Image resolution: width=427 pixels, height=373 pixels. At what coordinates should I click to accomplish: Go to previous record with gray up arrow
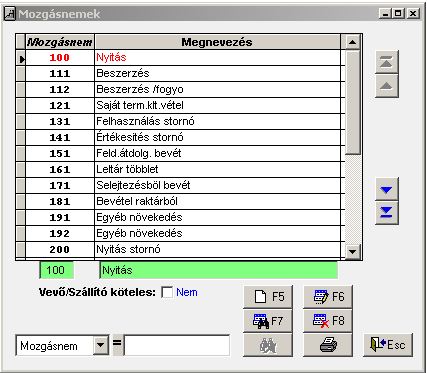tap(387, 86)
